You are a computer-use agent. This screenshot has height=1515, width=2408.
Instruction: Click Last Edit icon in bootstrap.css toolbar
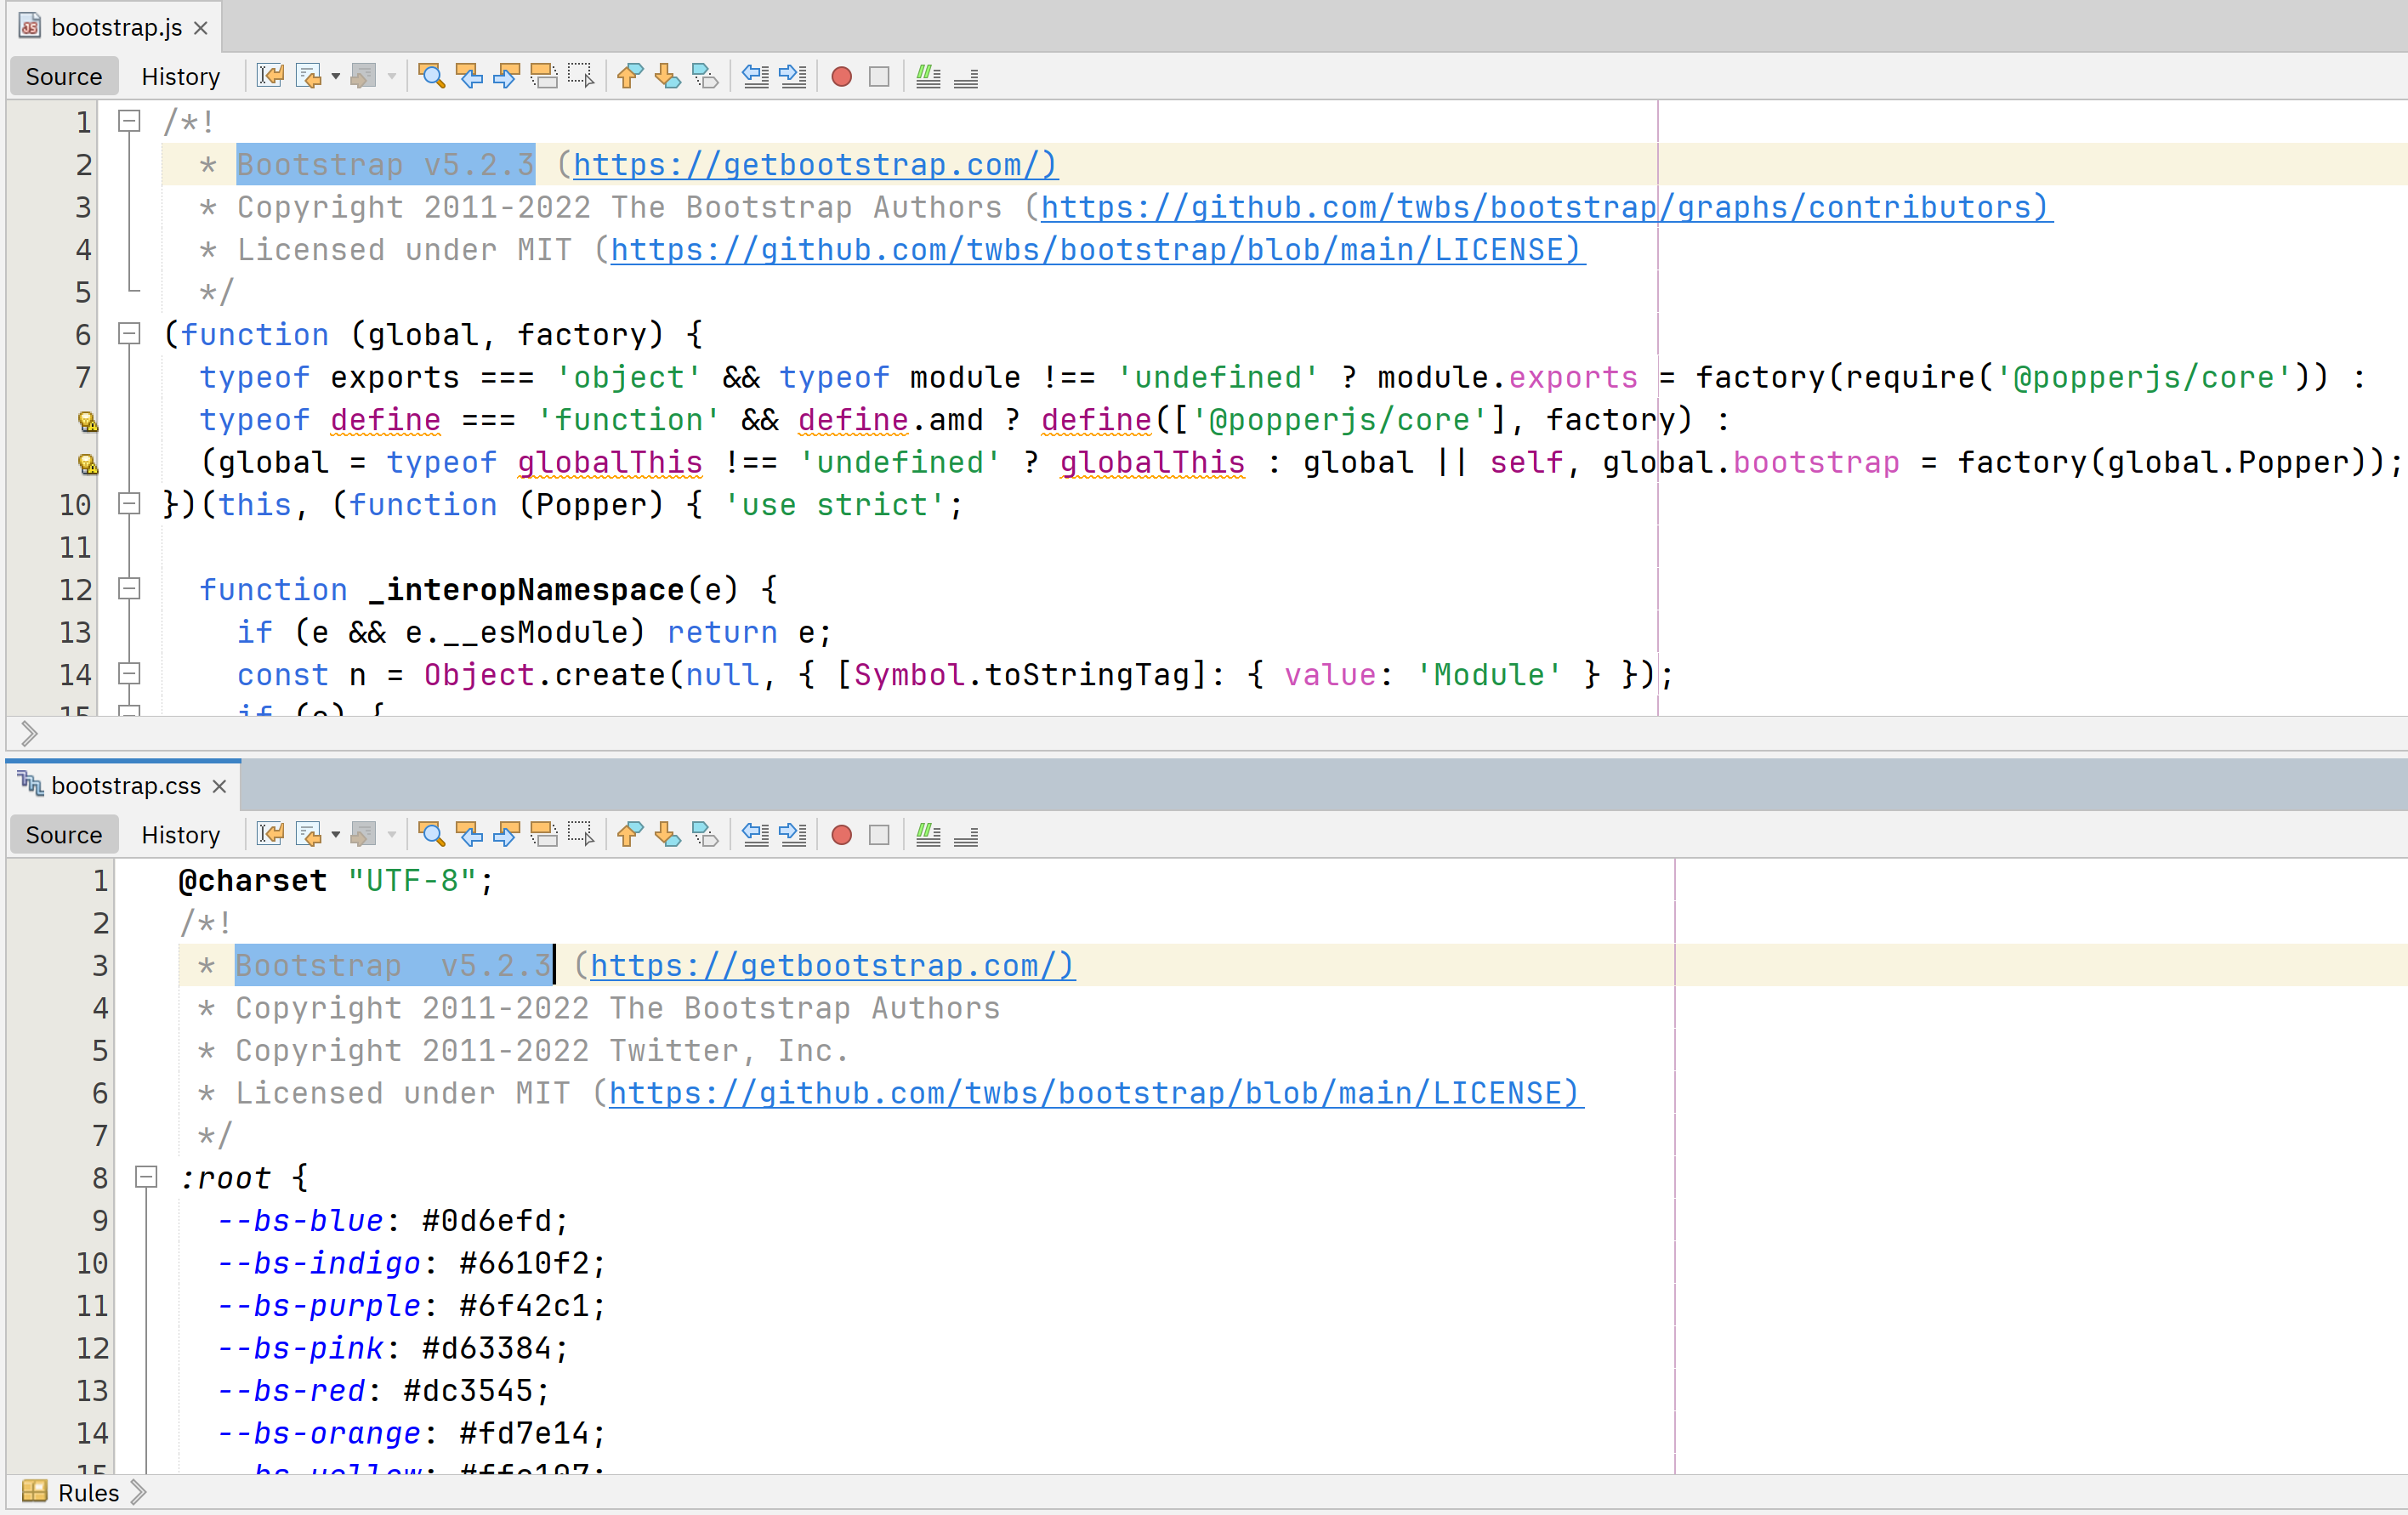(270, 835)
